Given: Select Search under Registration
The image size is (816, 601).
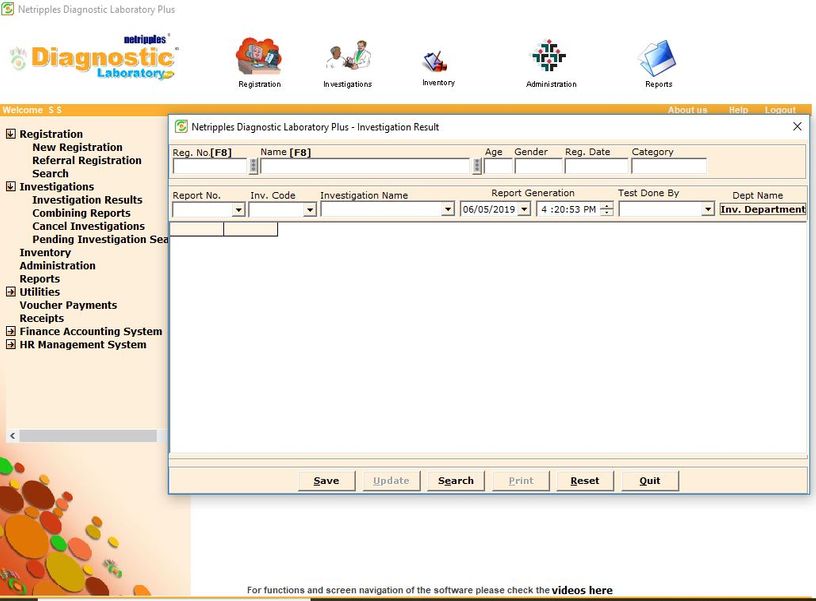Looking at the screenshot, I should pos(50,173).
